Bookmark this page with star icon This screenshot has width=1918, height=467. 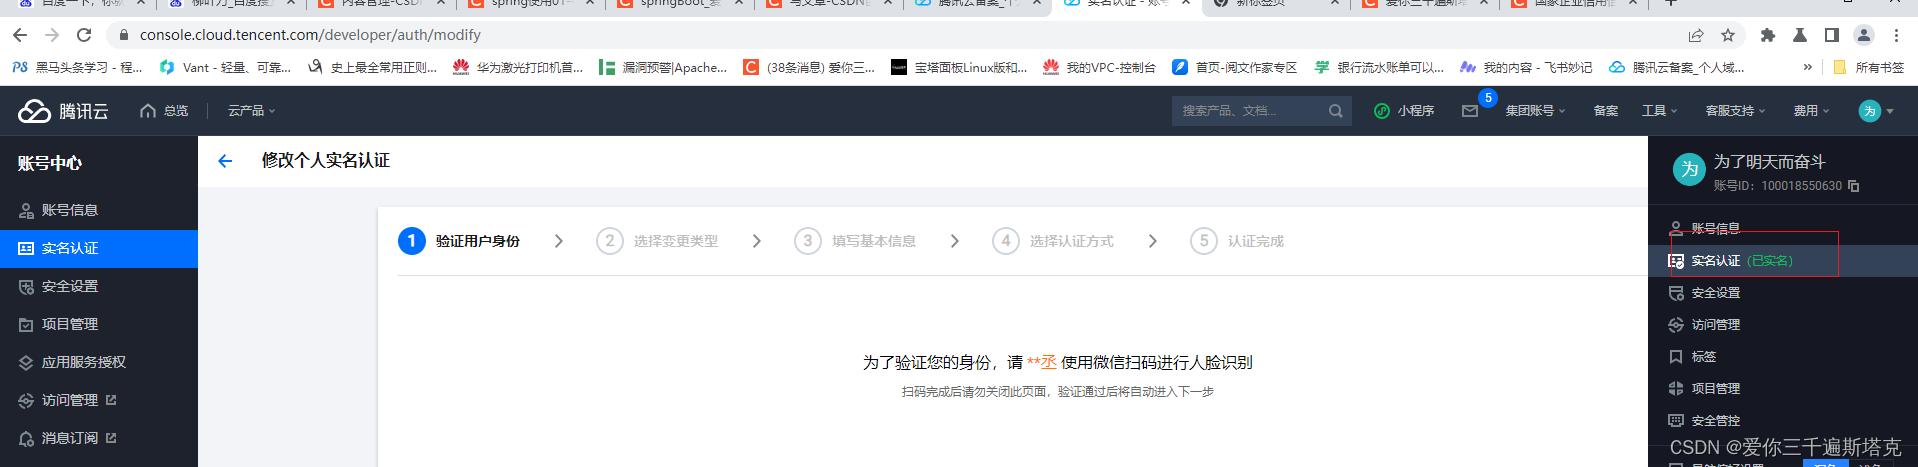1728,35
